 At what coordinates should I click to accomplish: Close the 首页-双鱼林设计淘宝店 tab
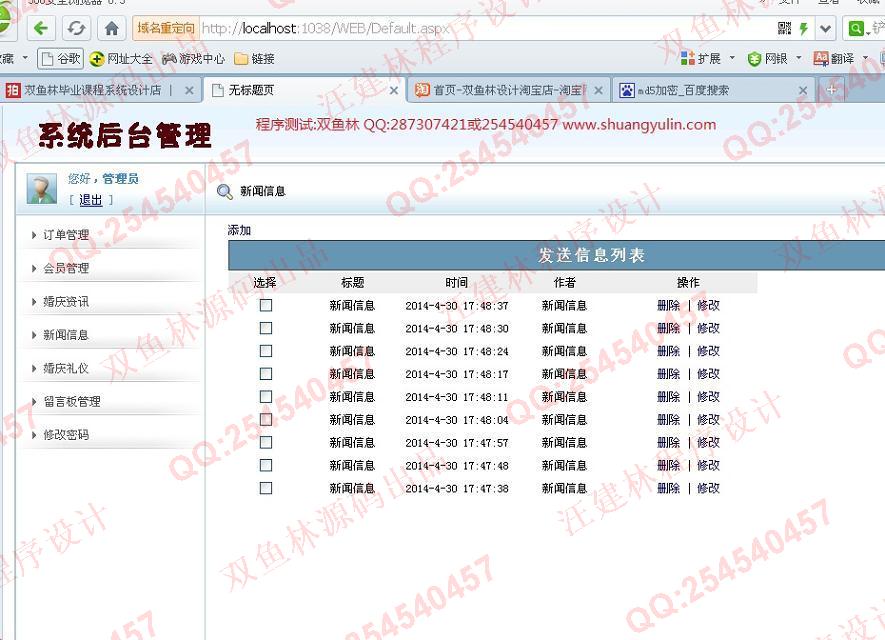pyautogui.click(x=598, y=90)
